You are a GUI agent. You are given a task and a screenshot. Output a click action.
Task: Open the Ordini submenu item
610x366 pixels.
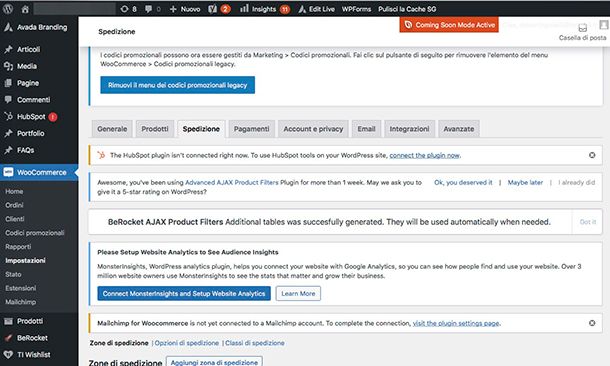pyautogui.click(x=14, y=205)
